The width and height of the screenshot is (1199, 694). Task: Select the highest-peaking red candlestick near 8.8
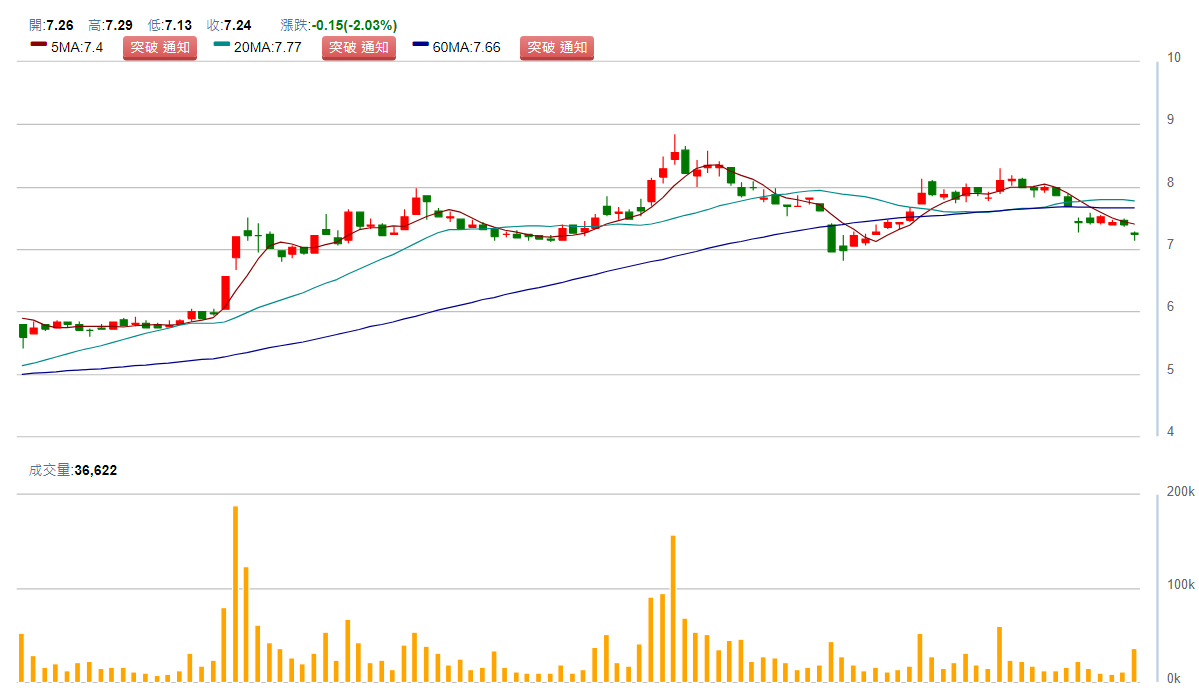click(674, 154)
